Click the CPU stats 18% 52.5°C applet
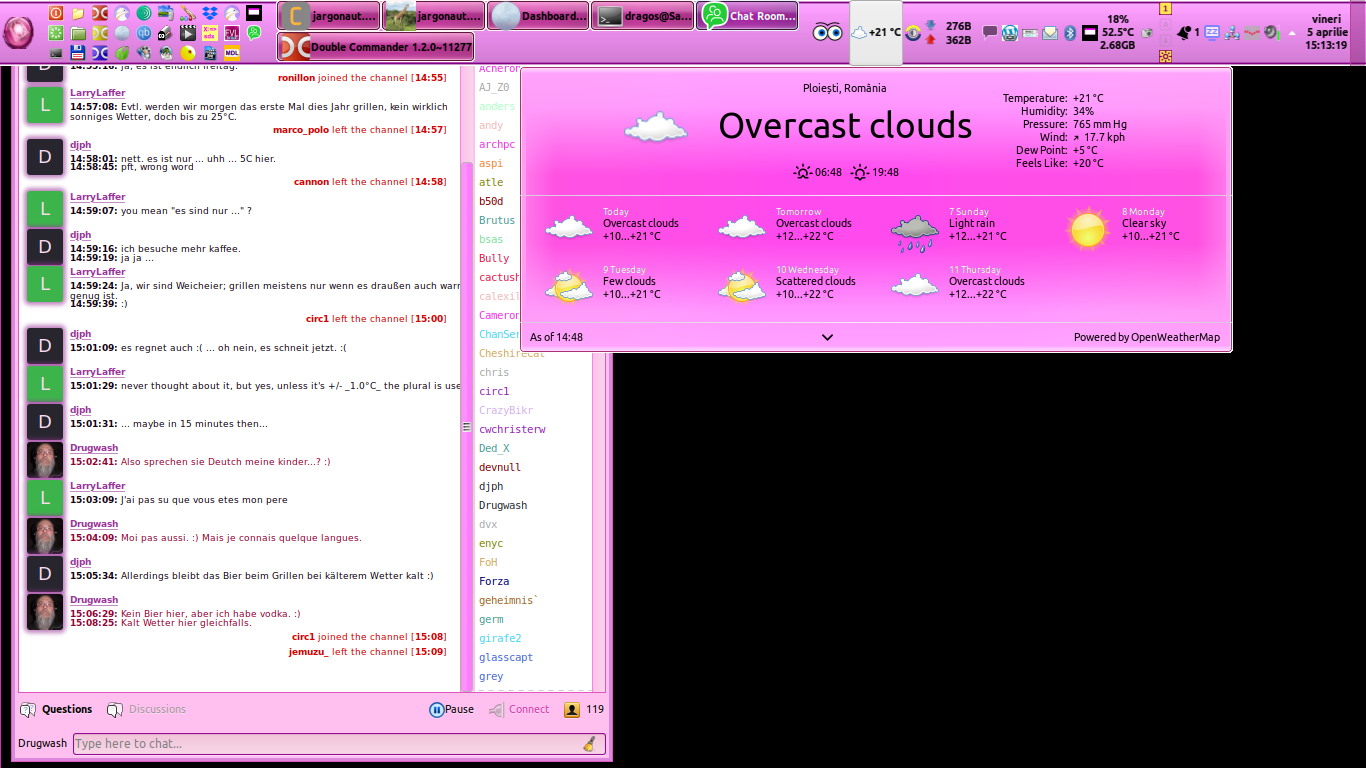Viewport: 1366px width, 768px height. [1117, 32]
